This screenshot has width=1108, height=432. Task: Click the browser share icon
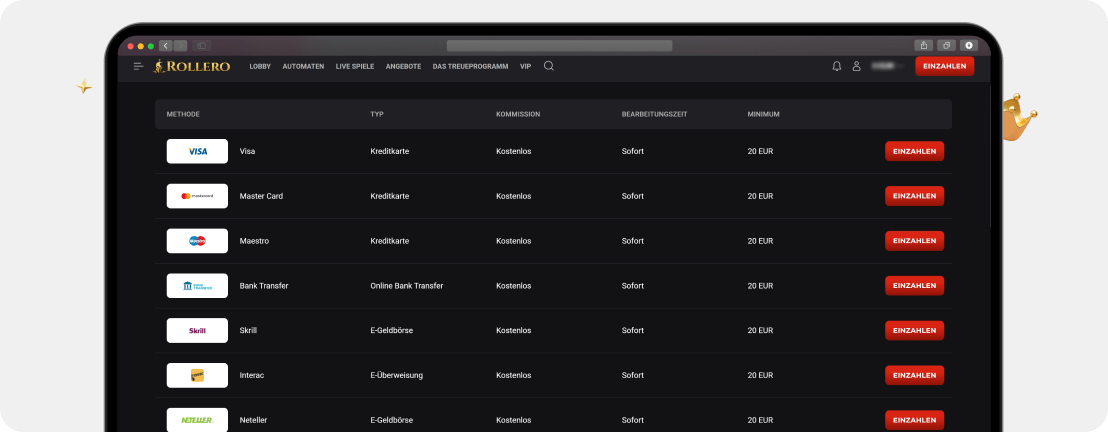(x=923, y=45)
